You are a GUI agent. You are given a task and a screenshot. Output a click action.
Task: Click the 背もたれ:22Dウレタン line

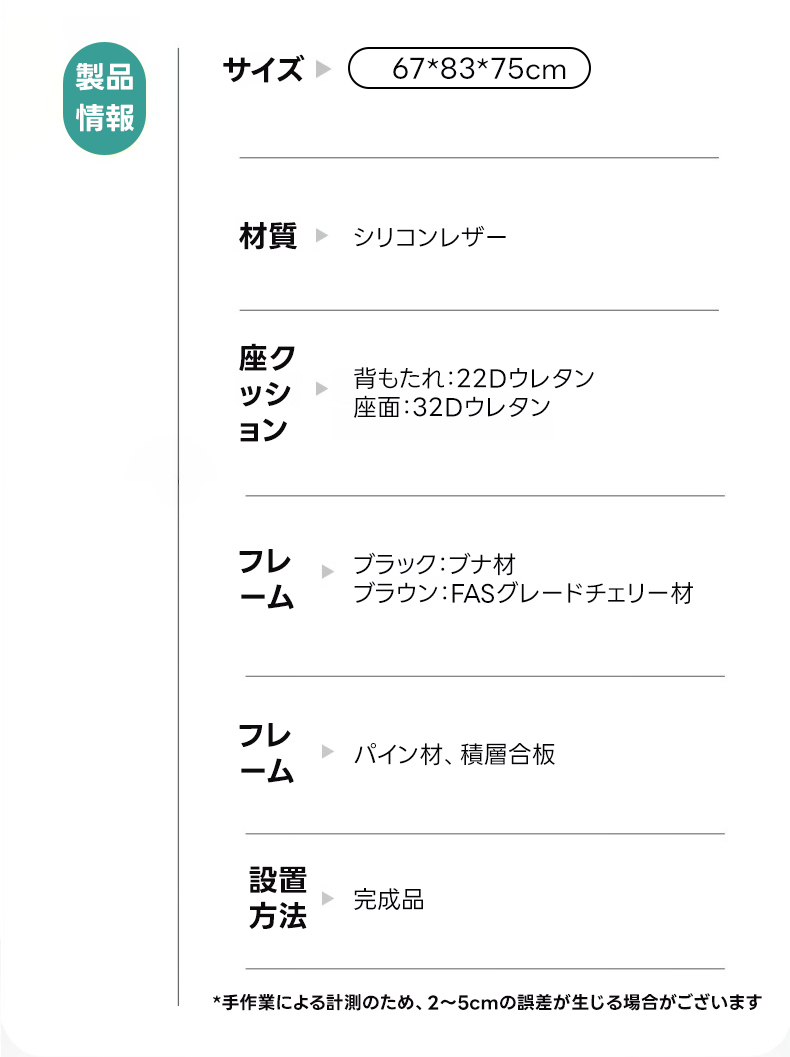[x=474, y=378]
